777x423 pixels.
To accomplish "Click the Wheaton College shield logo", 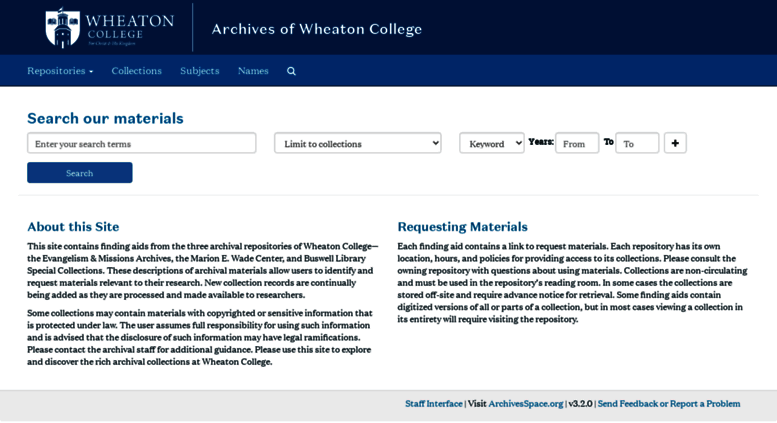I will (62, 28).
